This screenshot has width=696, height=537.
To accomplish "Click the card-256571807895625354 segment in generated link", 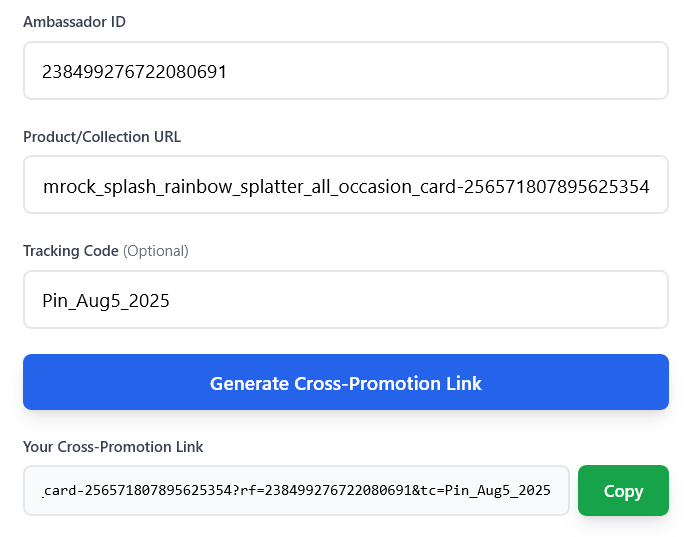I will [138, 490].
